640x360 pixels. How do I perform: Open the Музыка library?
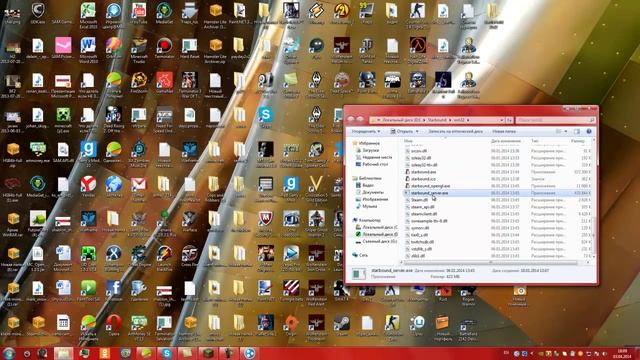tap(367, 206)
